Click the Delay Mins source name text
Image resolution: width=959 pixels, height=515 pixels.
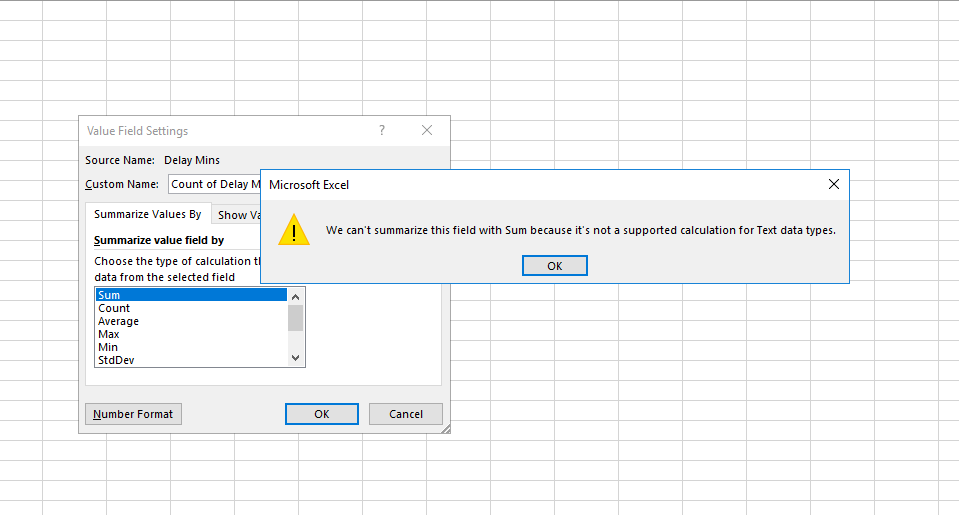pos(191,160)
